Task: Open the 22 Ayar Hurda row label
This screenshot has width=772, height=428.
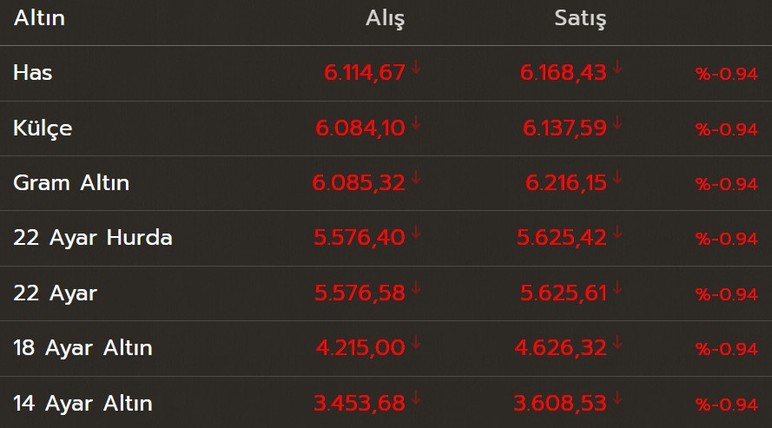Action: point(93,238)
